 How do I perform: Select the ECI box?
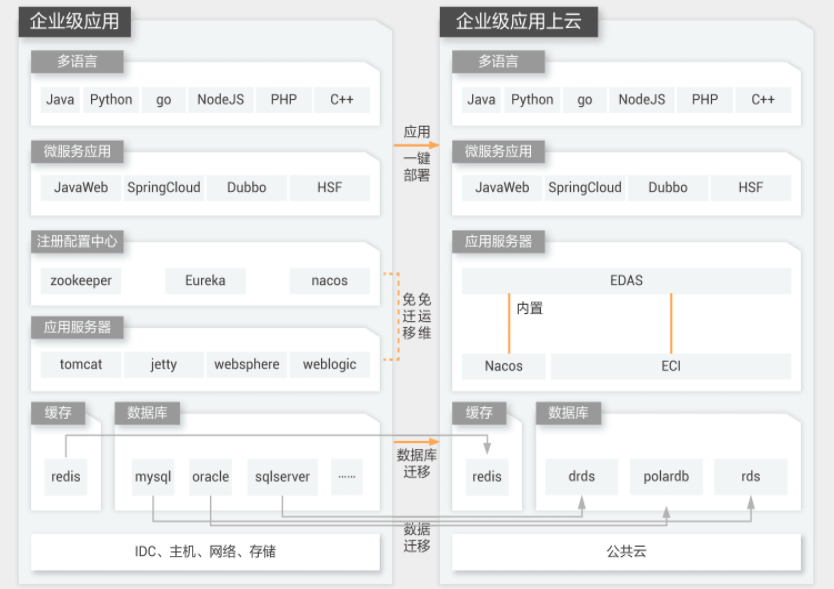click(671, 367)
